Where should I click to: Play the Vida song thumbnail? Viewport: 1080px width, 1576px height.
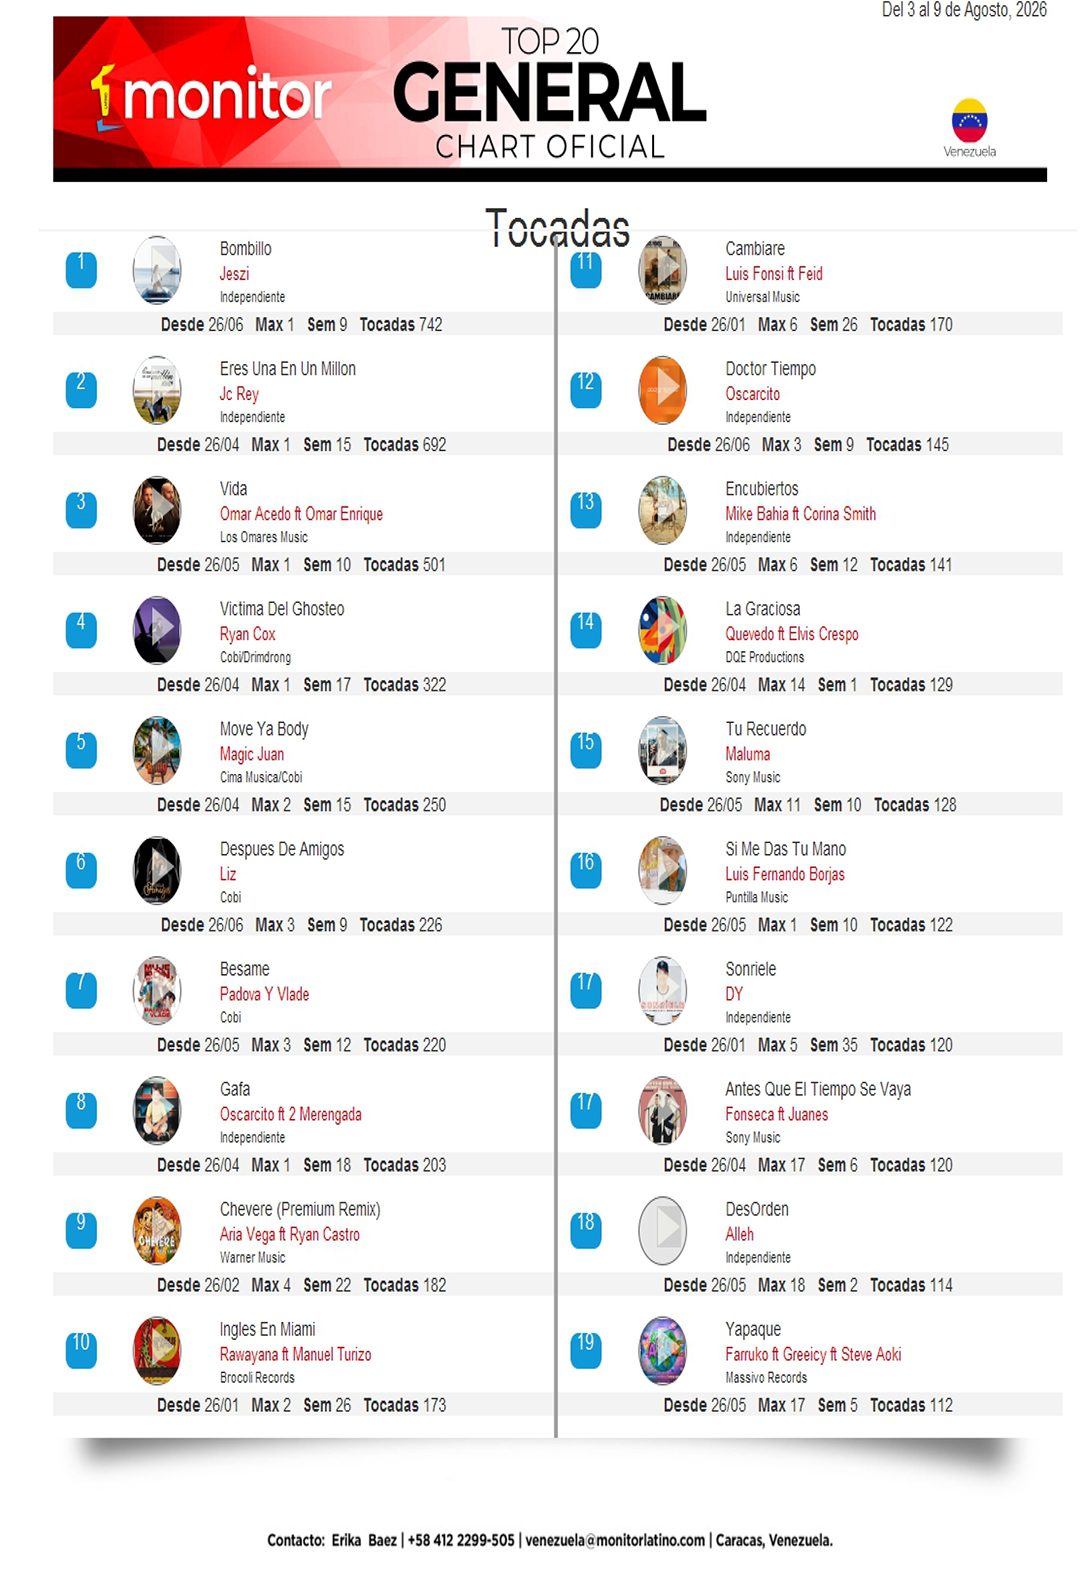click(x=157, y=510)
